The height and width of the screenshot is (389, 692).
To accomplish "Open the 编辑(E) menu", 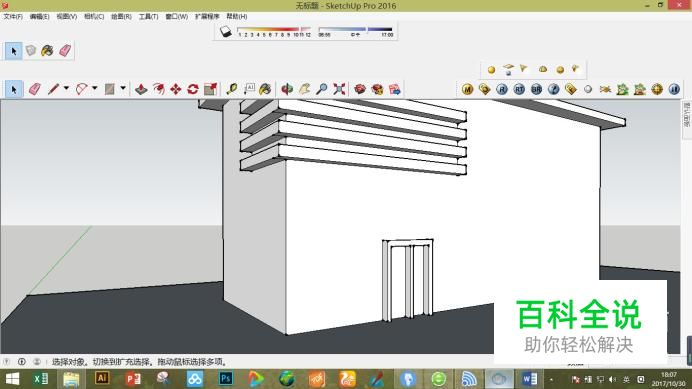I will (x=39, y=16).
